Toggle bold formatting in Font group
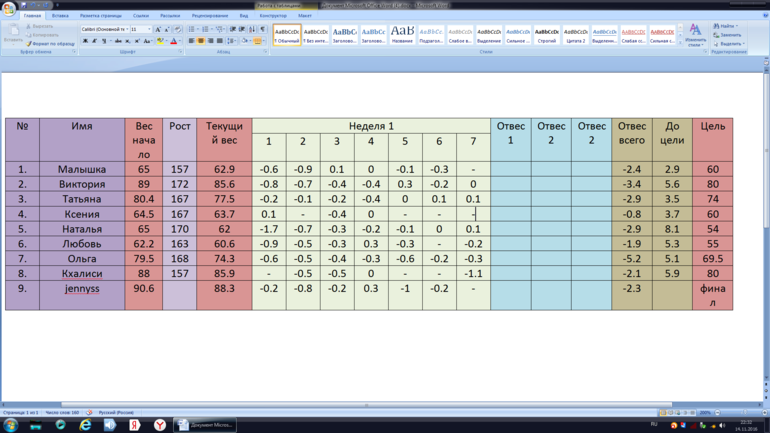Viewport: 770px width, 433px height. (x=85, y=41)
